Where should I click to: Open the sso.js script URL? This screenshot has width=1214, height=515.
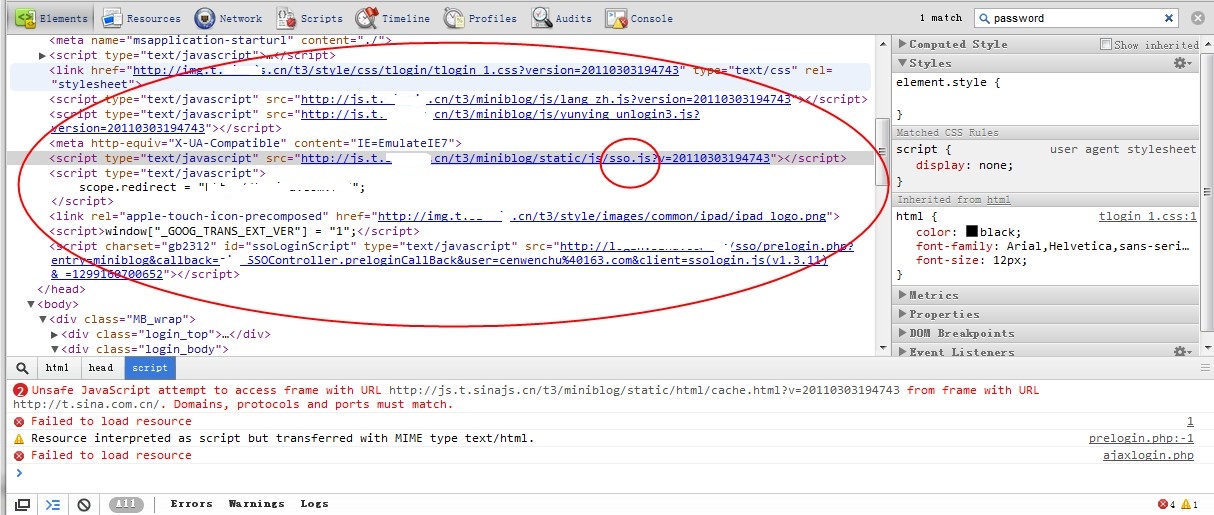pyautogui.click(x=536, y=158)
